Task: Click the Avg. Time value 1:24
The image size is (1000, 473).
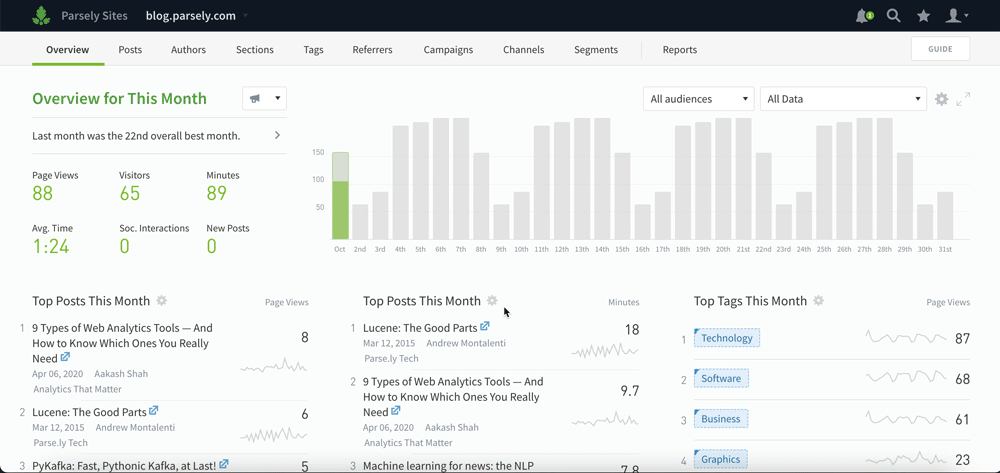Action: 53,246
